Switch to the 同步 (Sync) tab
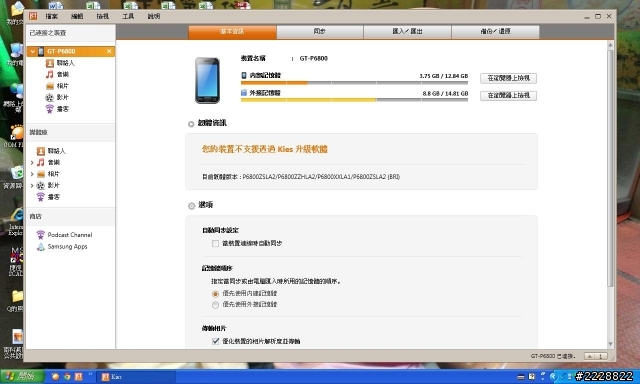The width and height of the screenshot is (640, 384). [x=320, y=31]
